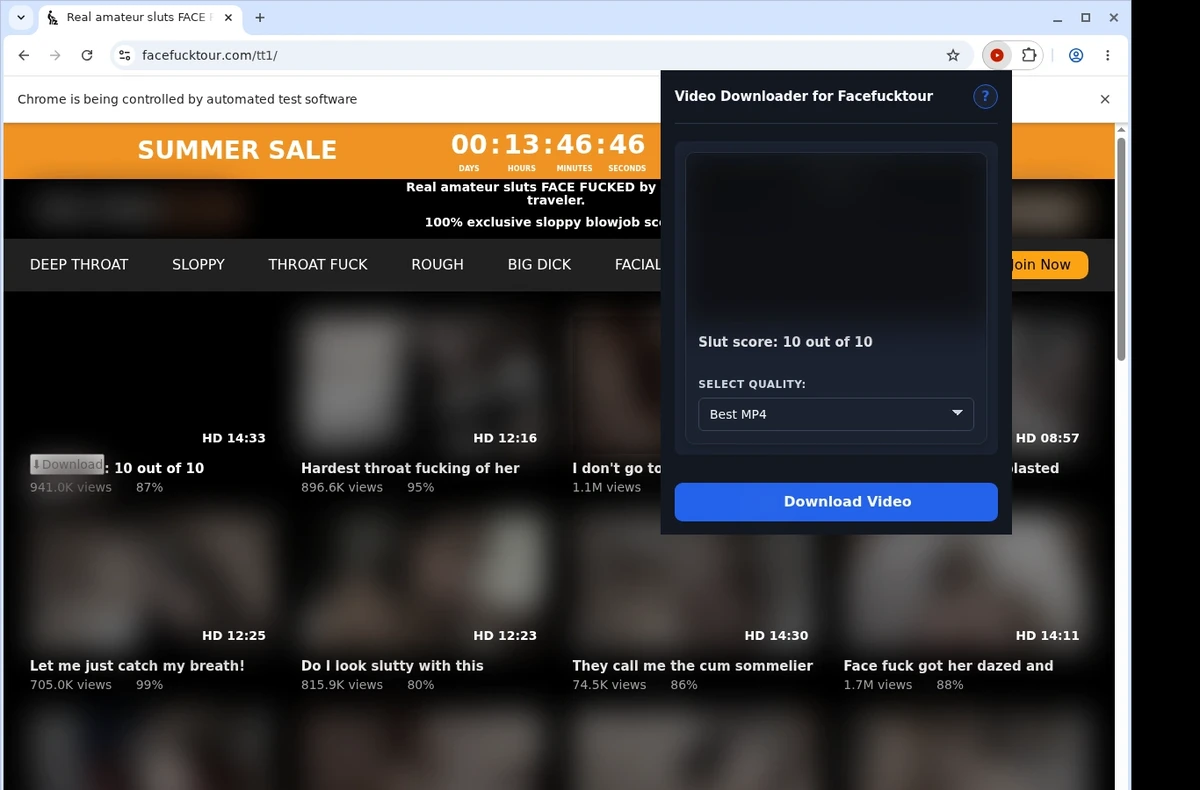Open the 'They call me the cum sommelier' title
The image size is (1200, 790).
pyautogui.click(x=692, y=666)
